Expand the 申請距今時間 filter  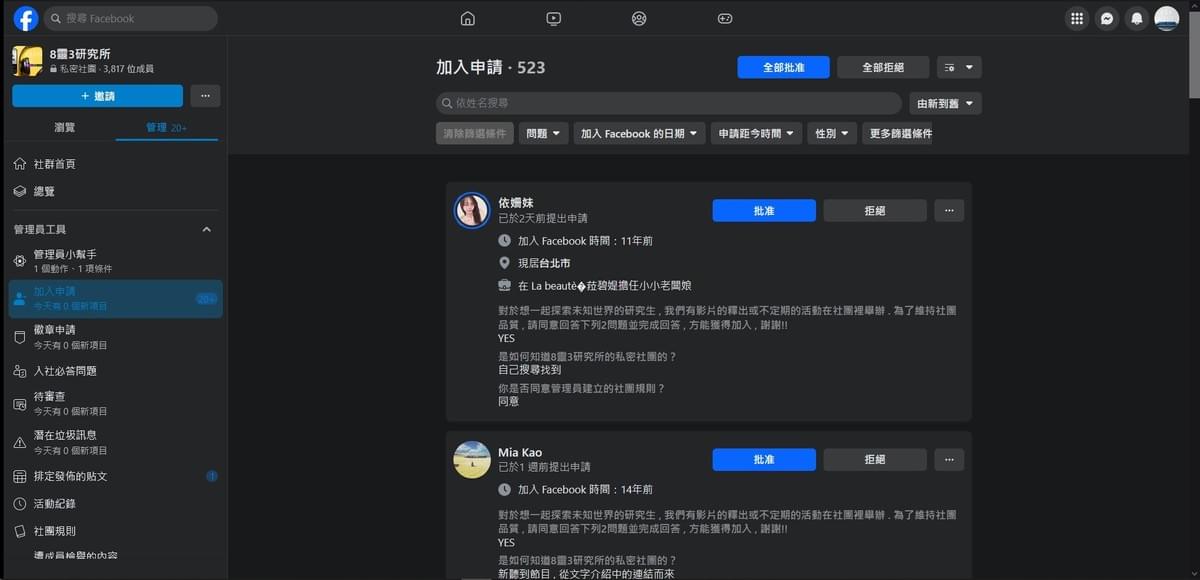coord(757,133)
